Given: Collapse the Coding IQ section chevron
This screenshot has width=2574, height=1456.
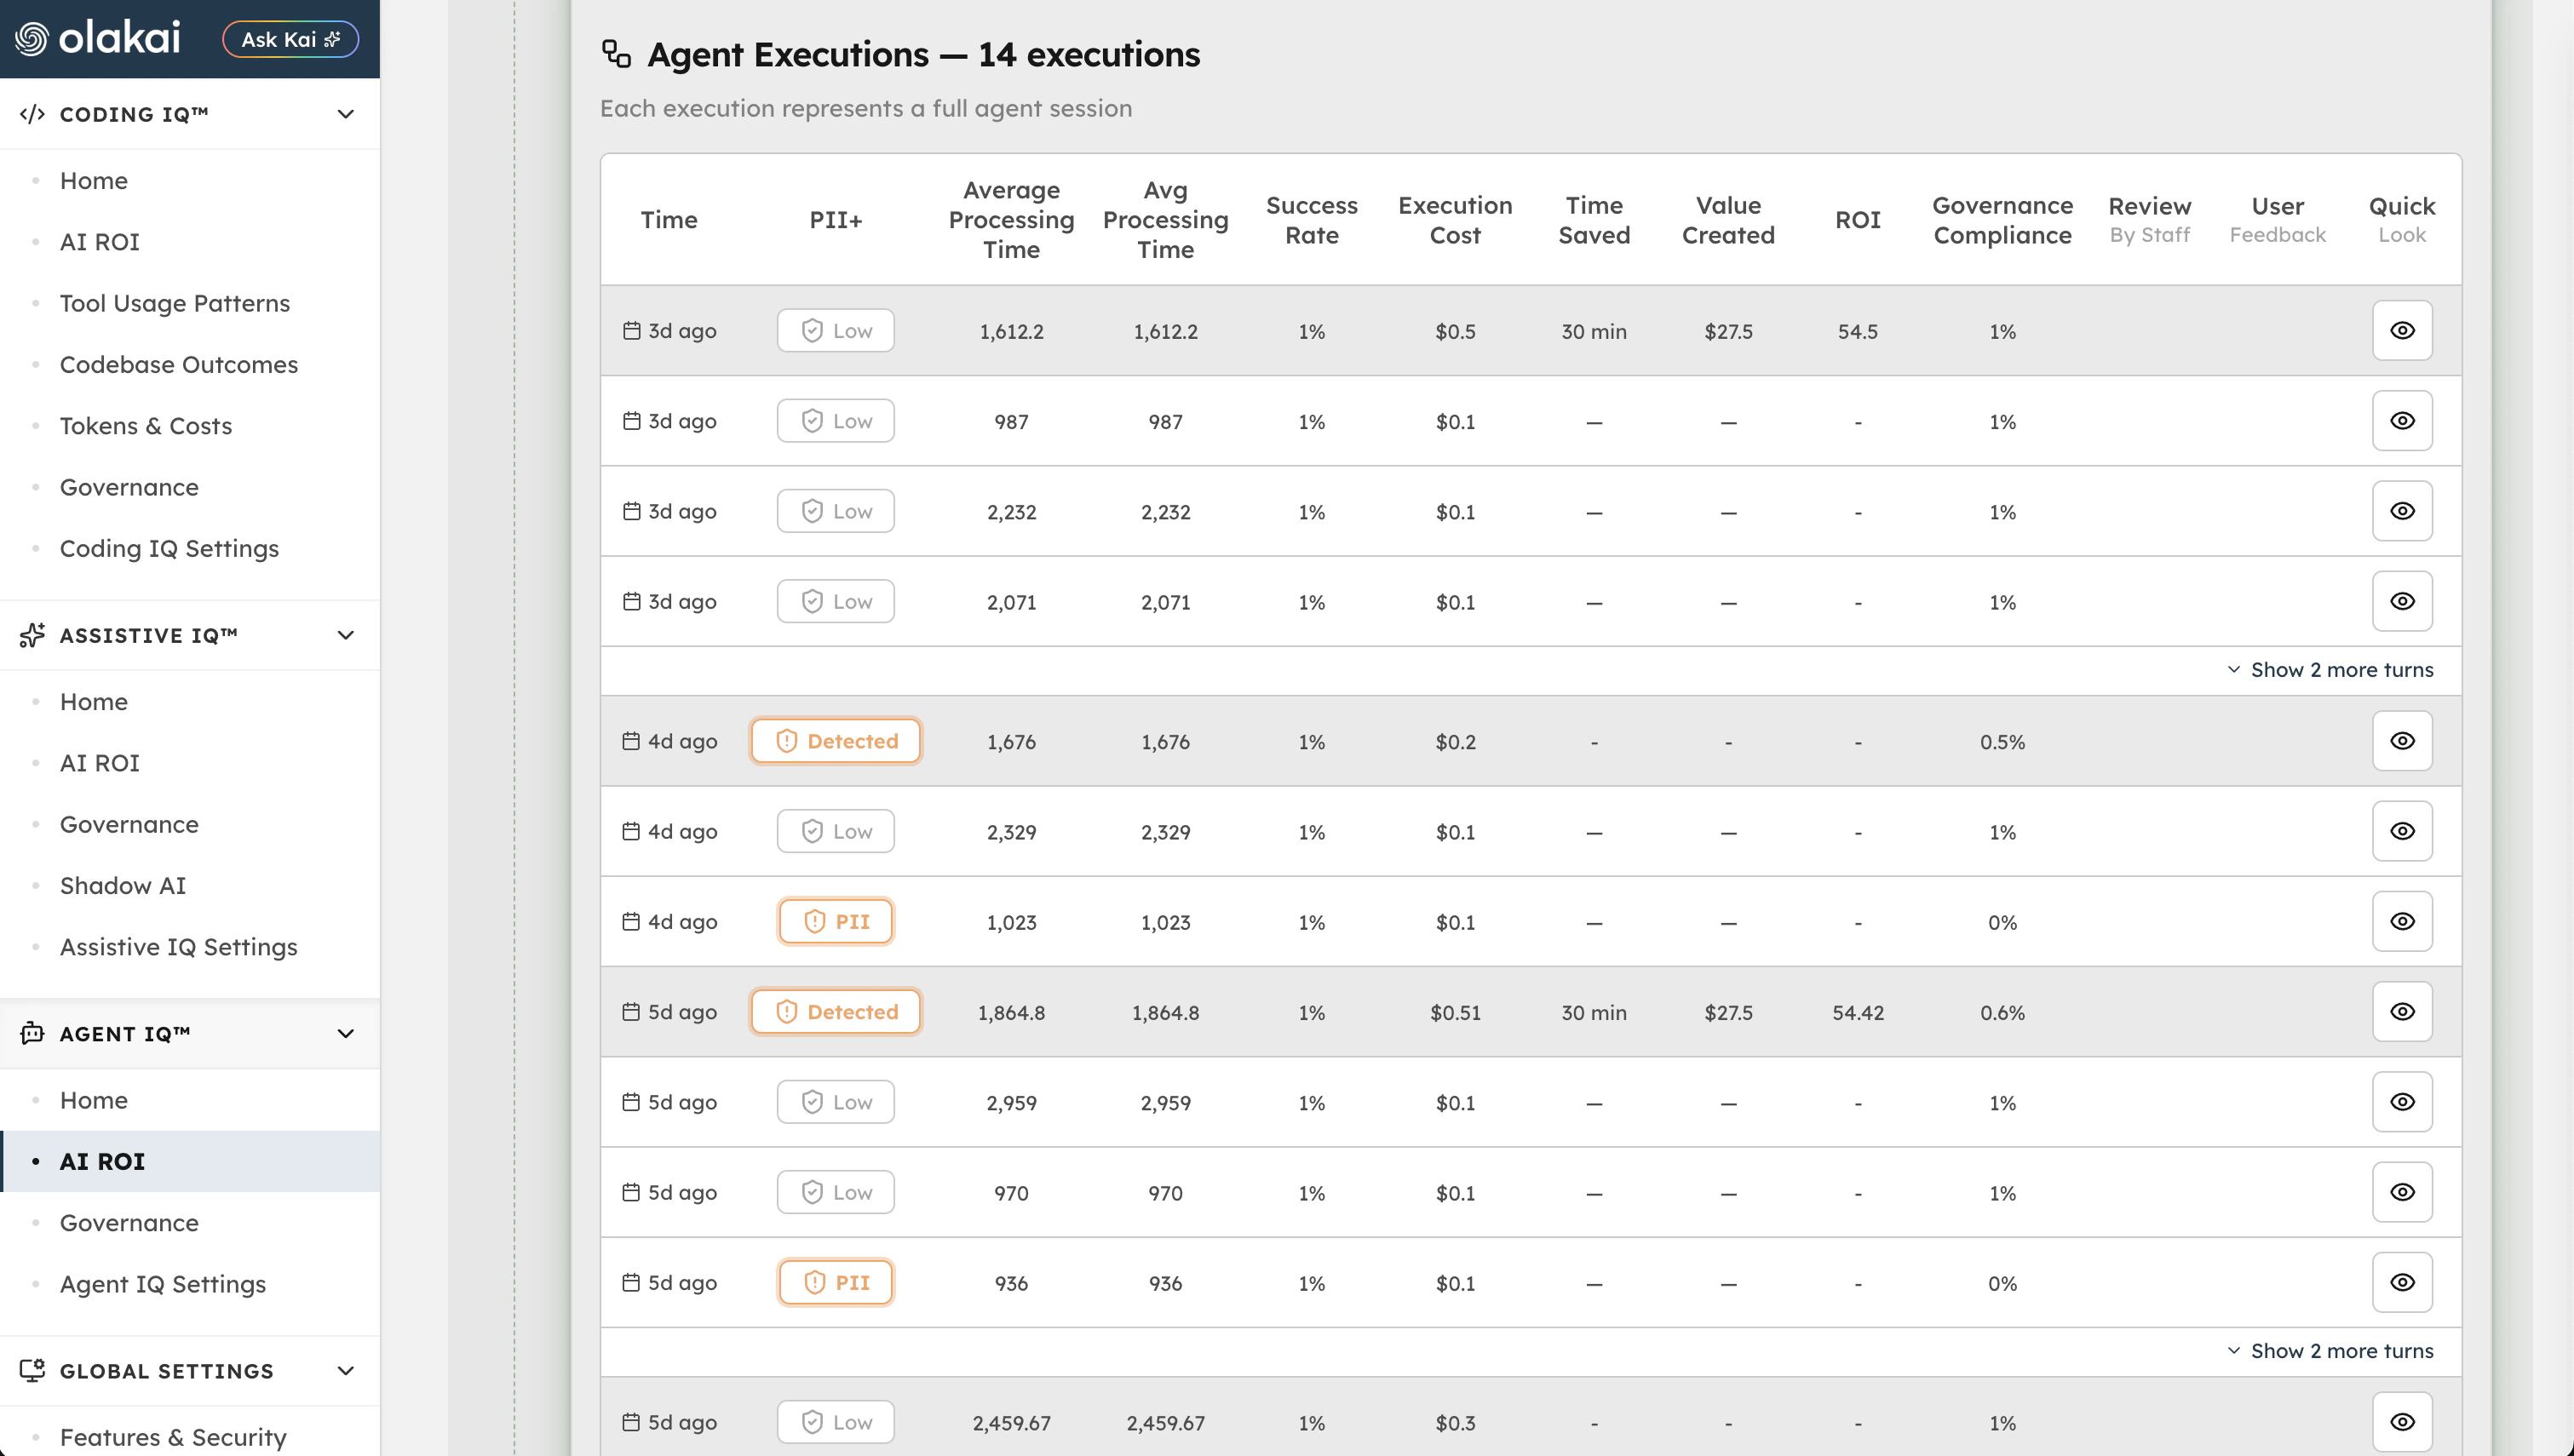Looking at the screenshot, I should pos(346,114).
